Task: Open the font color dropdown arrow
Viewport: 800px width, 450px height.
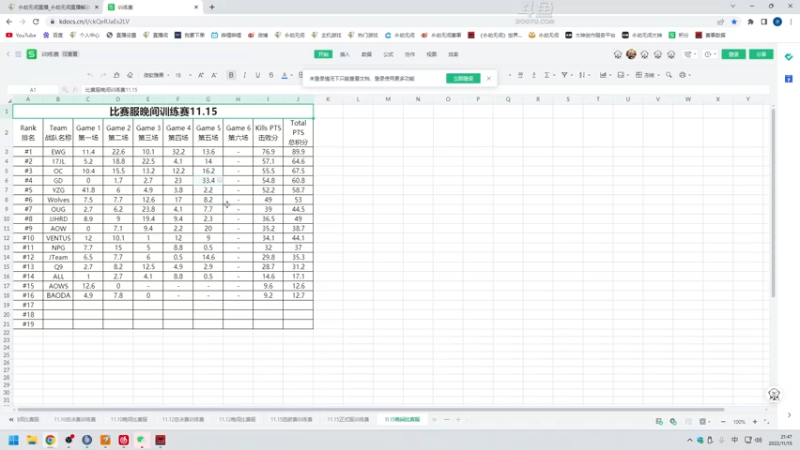Action: point(292,76)
